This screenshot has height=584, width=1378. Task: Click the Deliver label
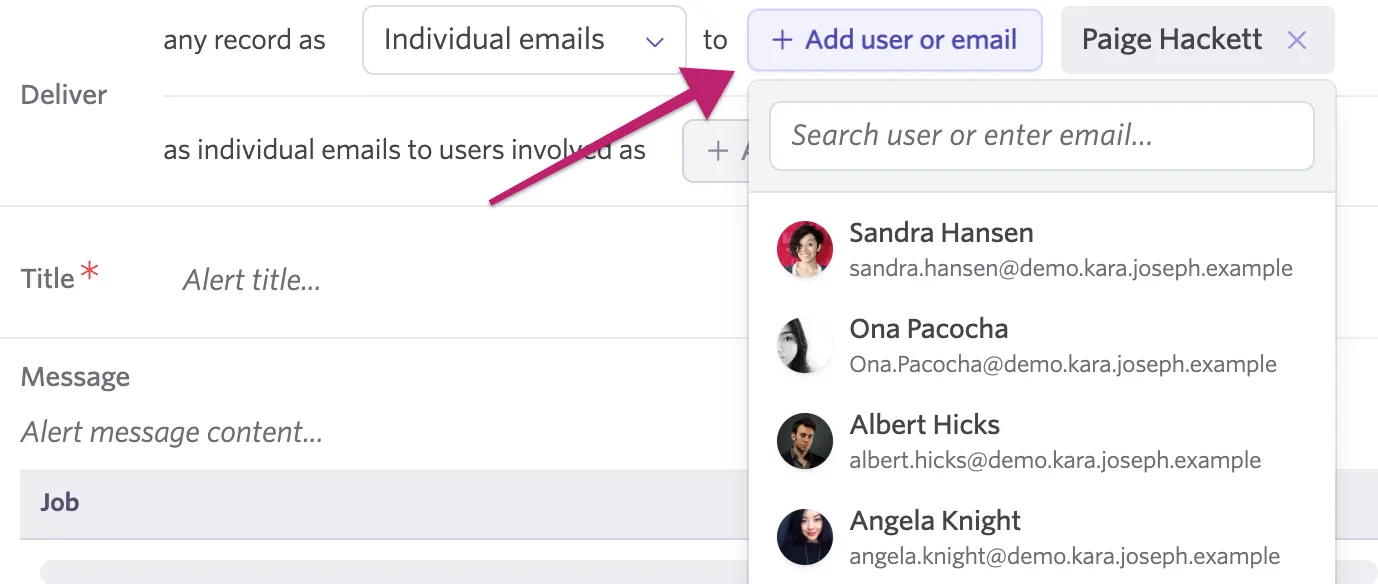tap(64, 95)
